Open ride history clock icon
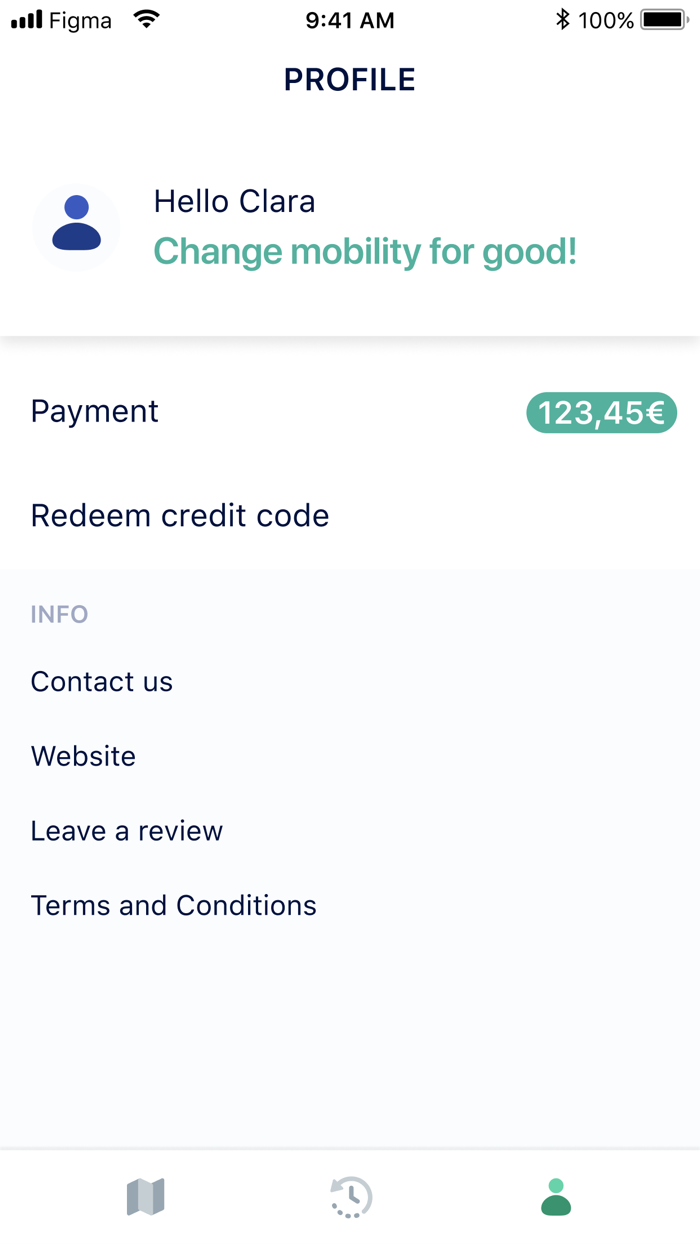Screen dimensions: 700x1244 [x=351, y=1196]
